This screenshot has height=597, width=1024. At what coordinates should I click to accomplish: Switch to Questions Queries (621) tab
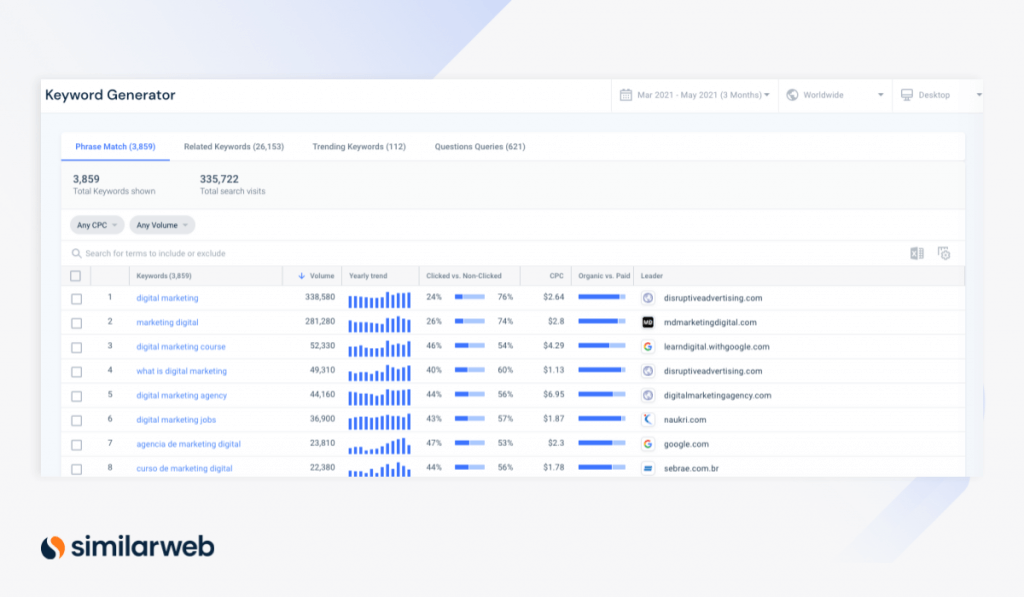coord(480,146)
